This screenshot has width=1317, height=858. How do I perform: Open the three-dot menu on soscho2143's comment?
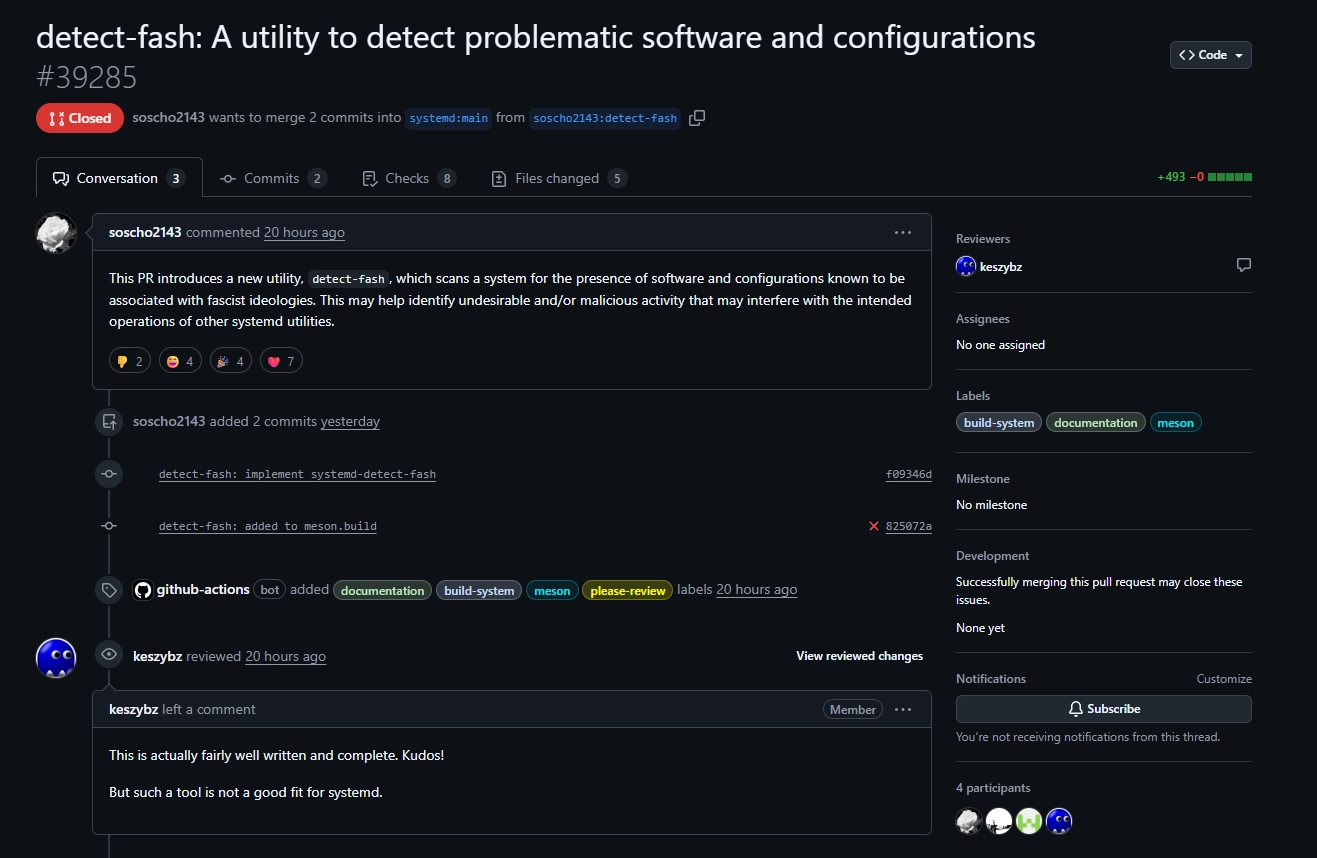click(903, 233)
